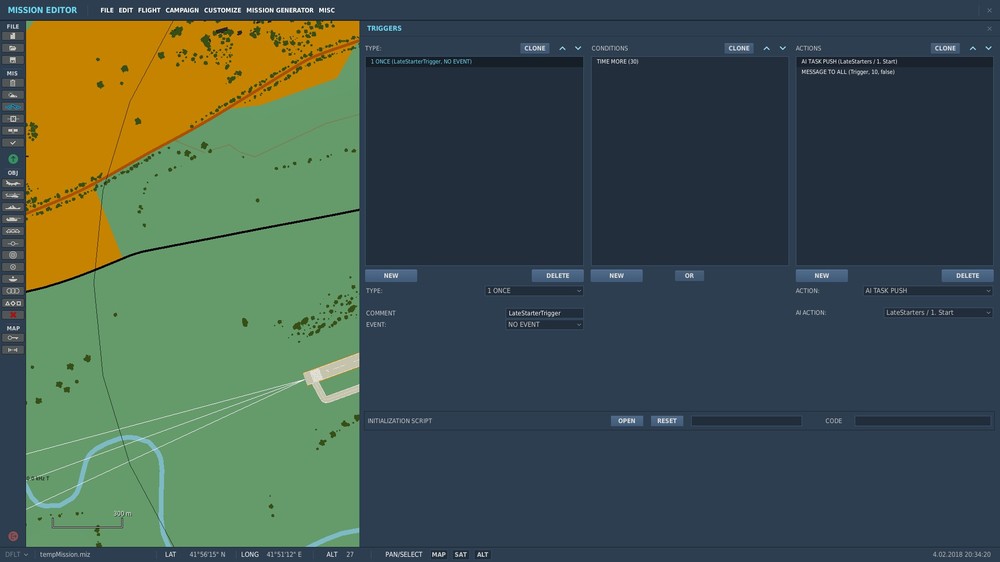Select the ground vehicle object icon
The width and height of the screenshot is (1000, 562).
(x=12, y=219)
